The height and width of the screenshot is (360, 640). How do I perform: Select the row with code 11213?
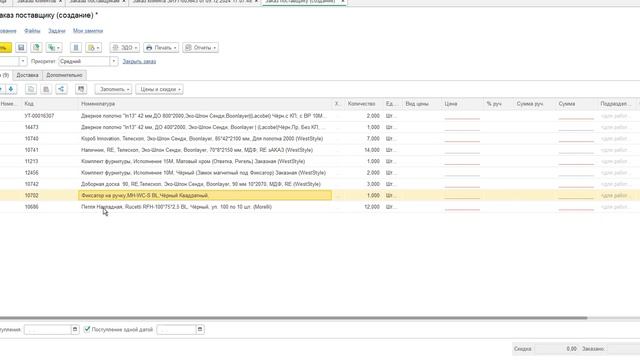pyautogui.click(x=320, y=162)
